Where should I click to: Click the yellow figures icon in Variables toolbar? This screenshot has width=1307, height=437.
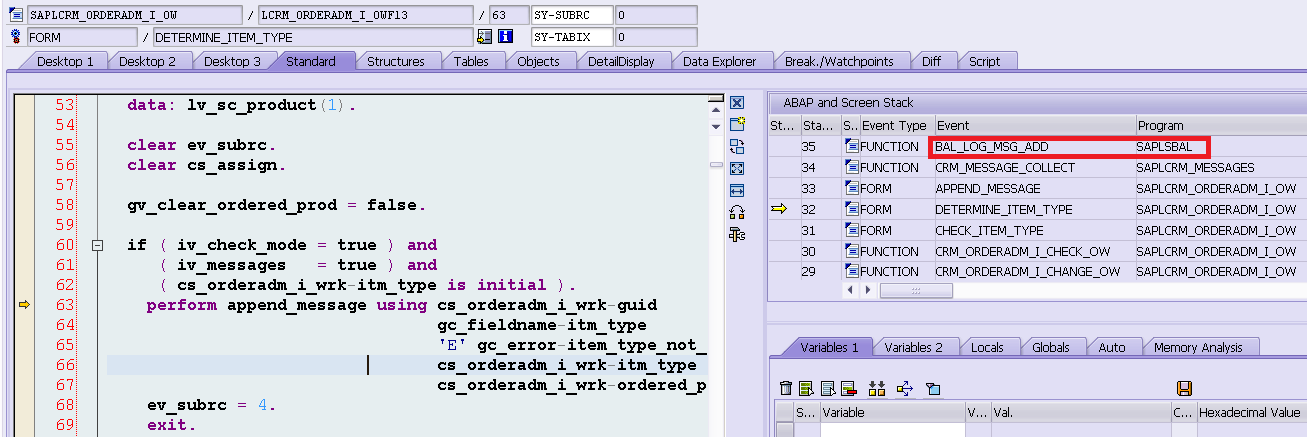click(878, 388)
